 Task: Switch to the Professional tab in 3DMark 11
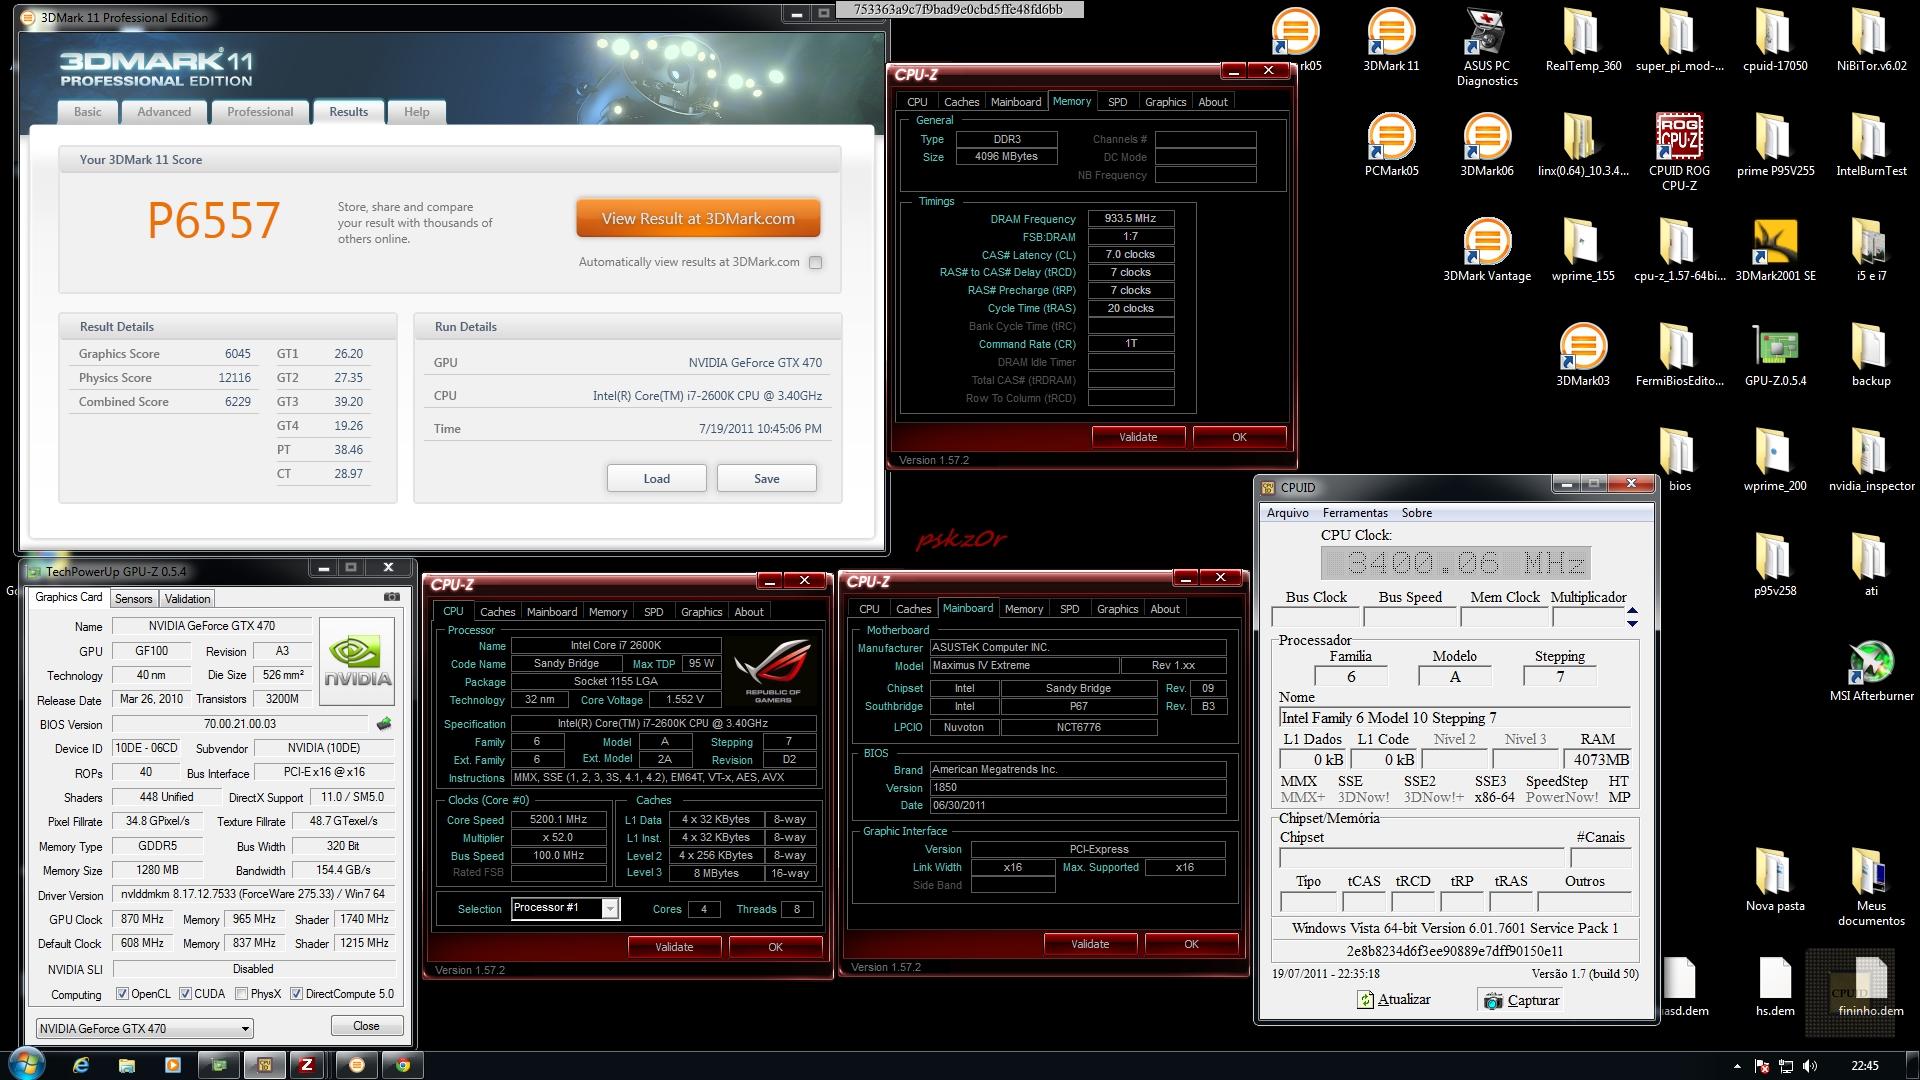[260, 112]
